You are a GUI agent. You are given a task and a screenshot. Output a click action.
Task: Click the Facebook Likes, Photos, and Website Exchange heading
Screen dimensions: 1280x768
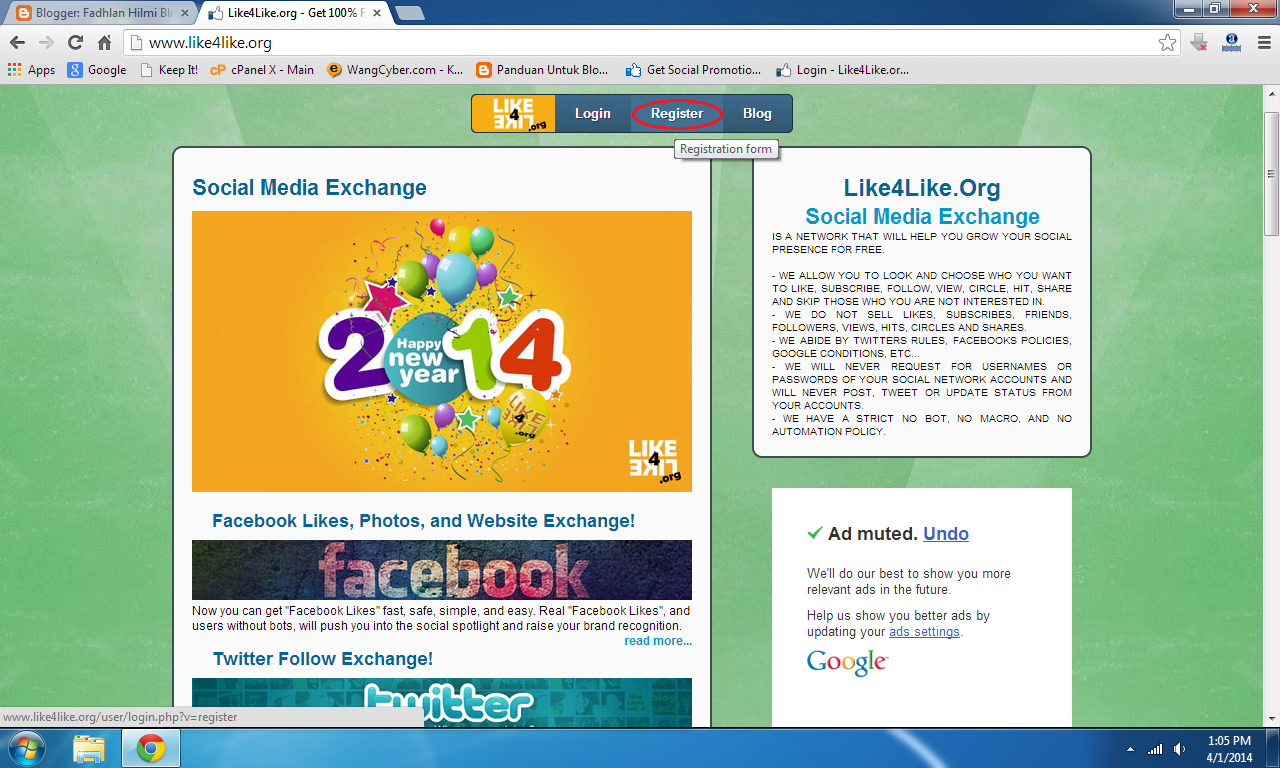(423, 521)
